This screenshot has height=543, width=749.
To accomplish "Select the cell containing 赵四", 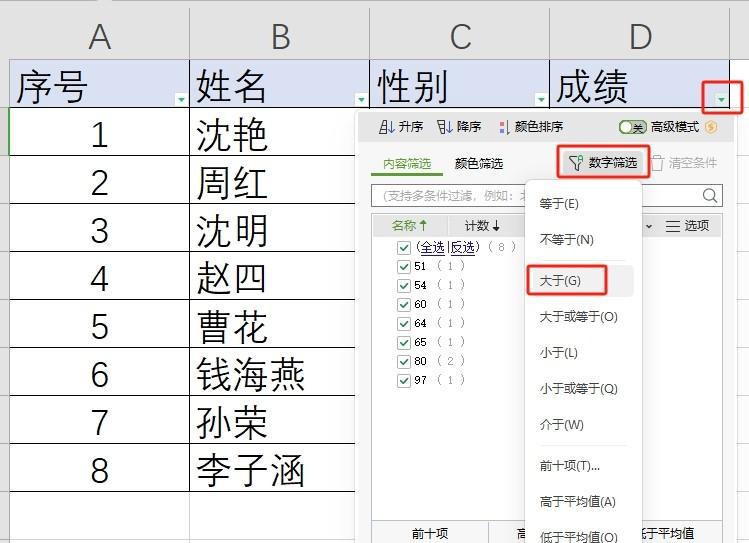I will [x=272, y=276].
